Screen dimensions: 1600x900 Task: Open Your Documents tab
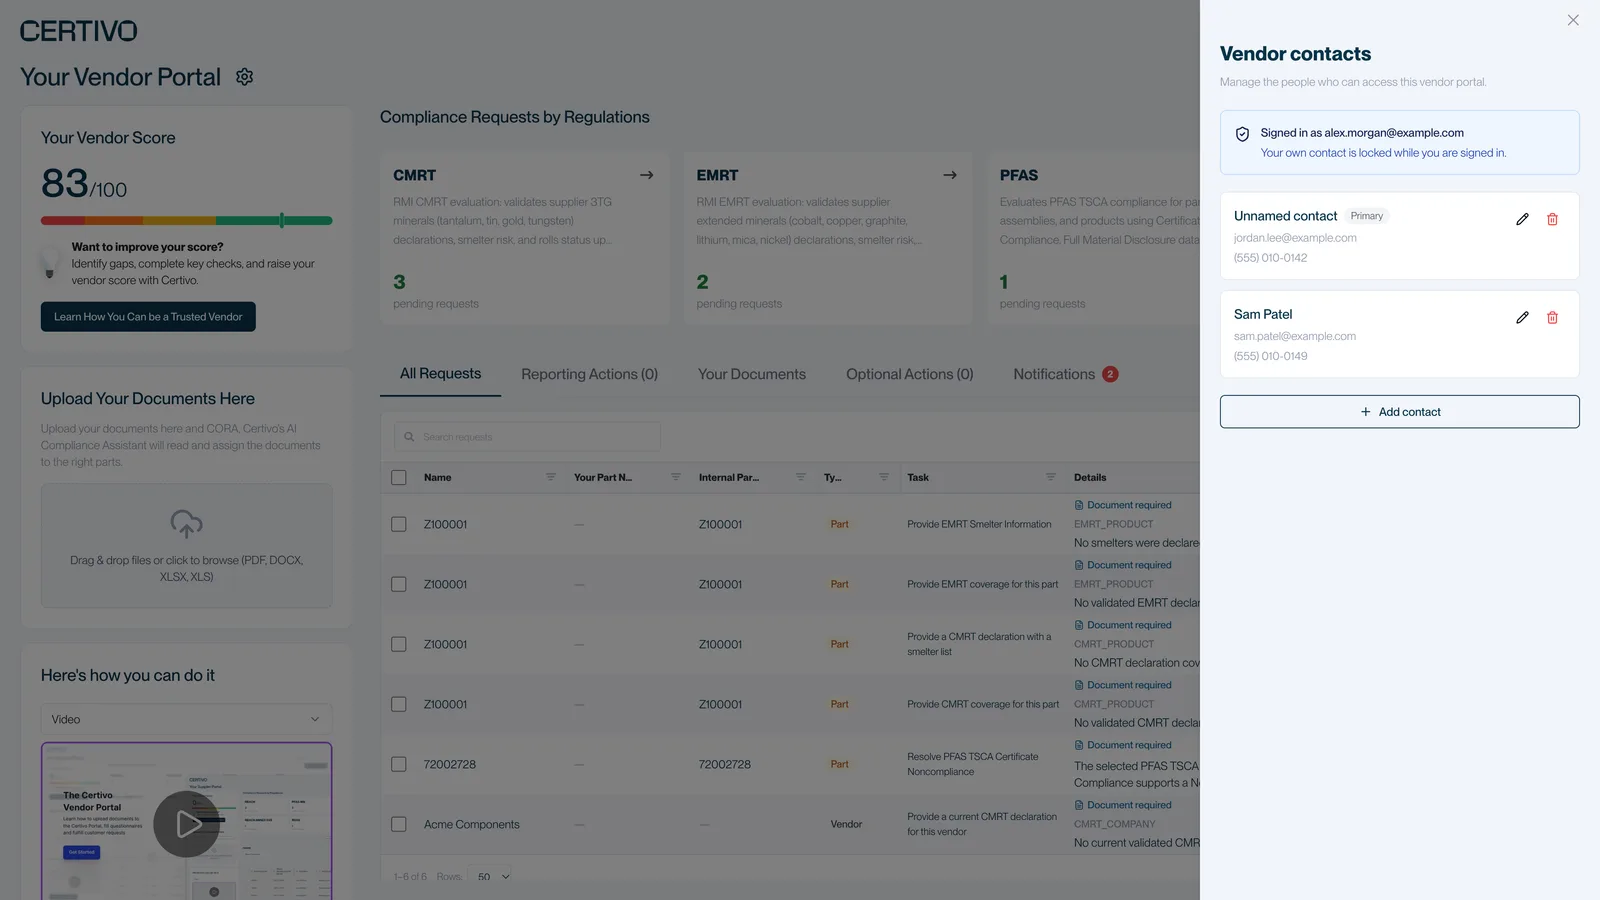pyautogui.click(x=752, y=374)
